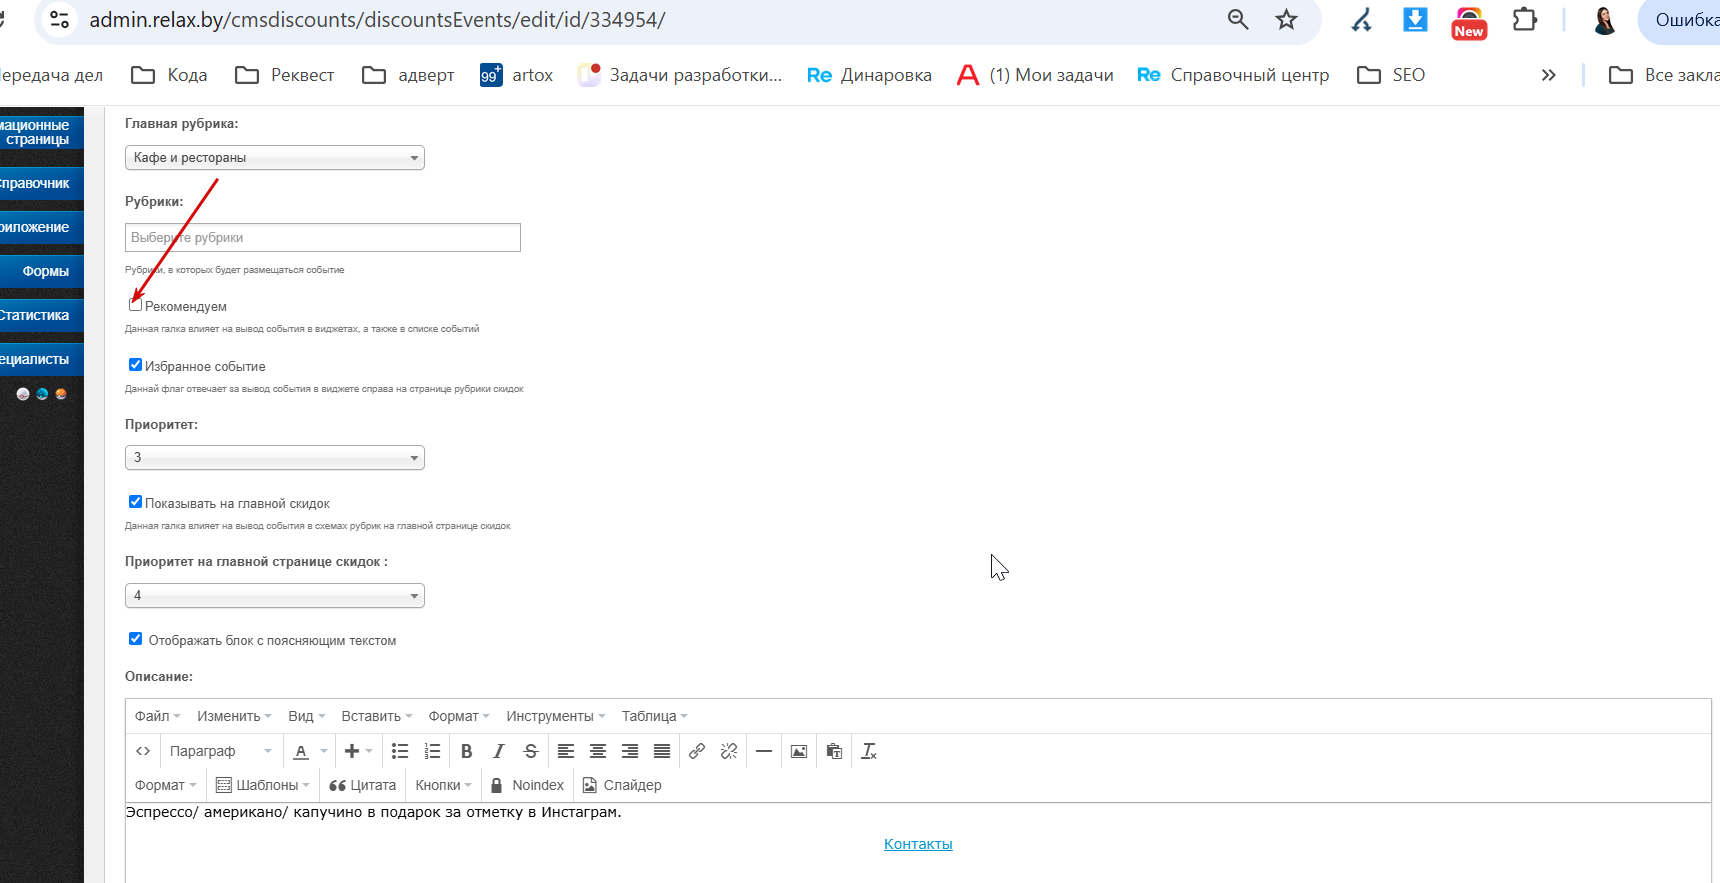Screen dimensions: 1720x883
Task: Insert an image into the editor
Action: click(799, 751)
